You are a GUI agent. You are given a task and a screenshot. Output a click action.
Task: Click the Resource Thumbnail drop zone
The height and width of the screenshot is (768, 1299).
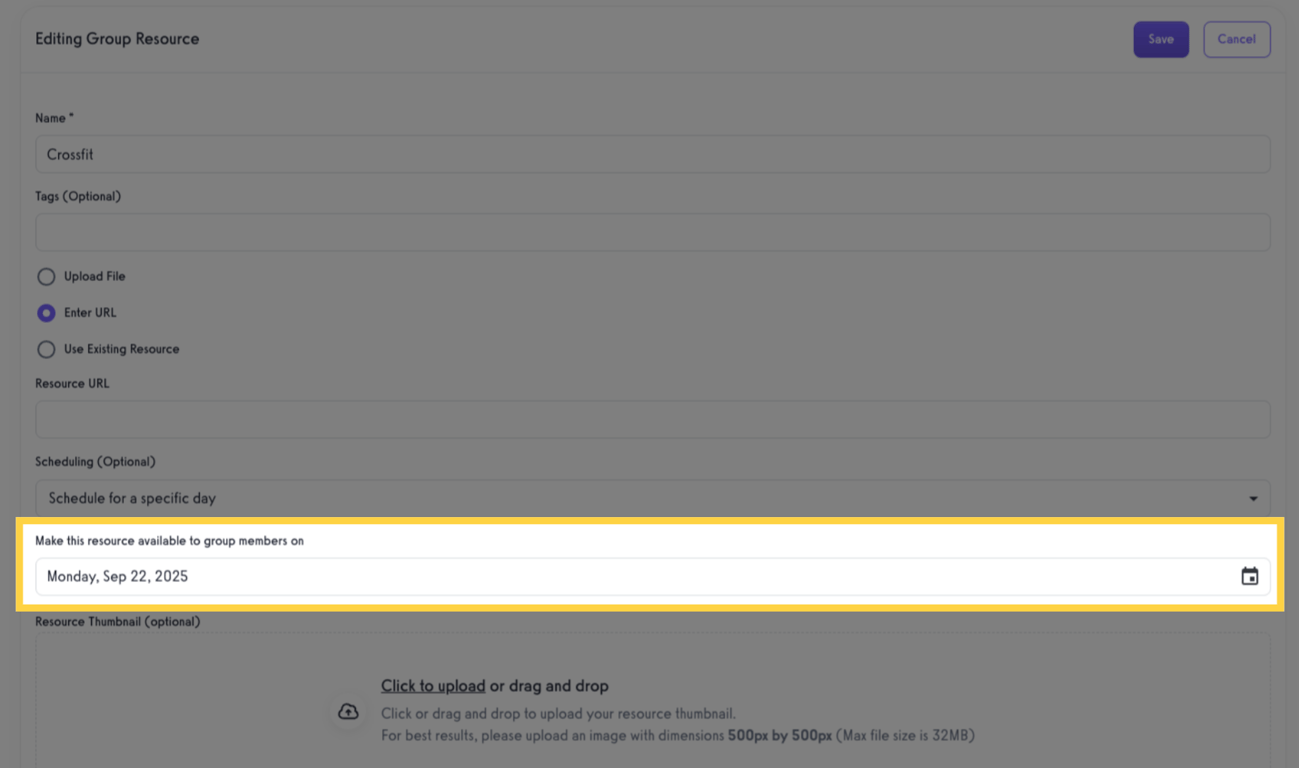[x=650, y=710]
